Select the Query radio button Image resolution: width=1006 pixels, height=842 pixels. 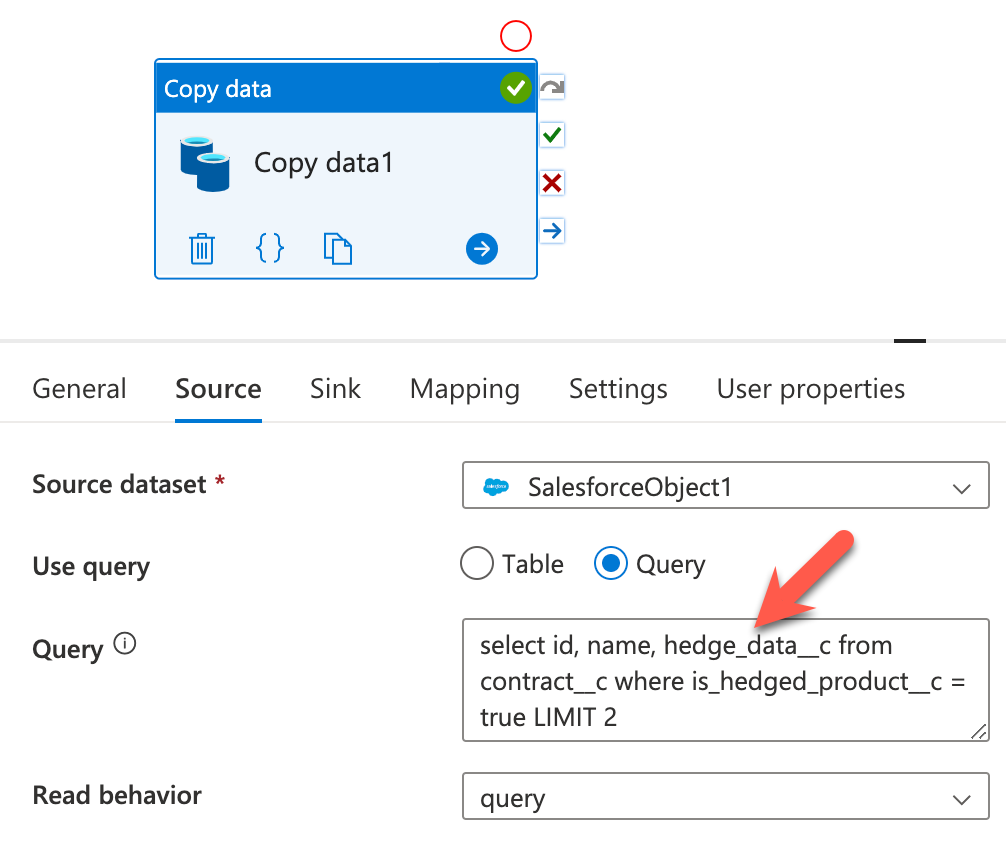(x=610, y=564)
